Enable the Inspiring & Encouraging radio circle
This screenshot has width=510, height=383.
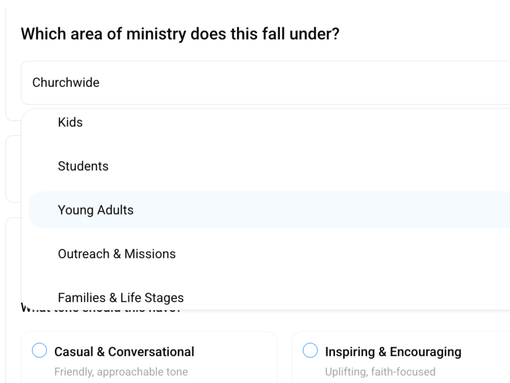pyautogui.click(x=310, y=350)
